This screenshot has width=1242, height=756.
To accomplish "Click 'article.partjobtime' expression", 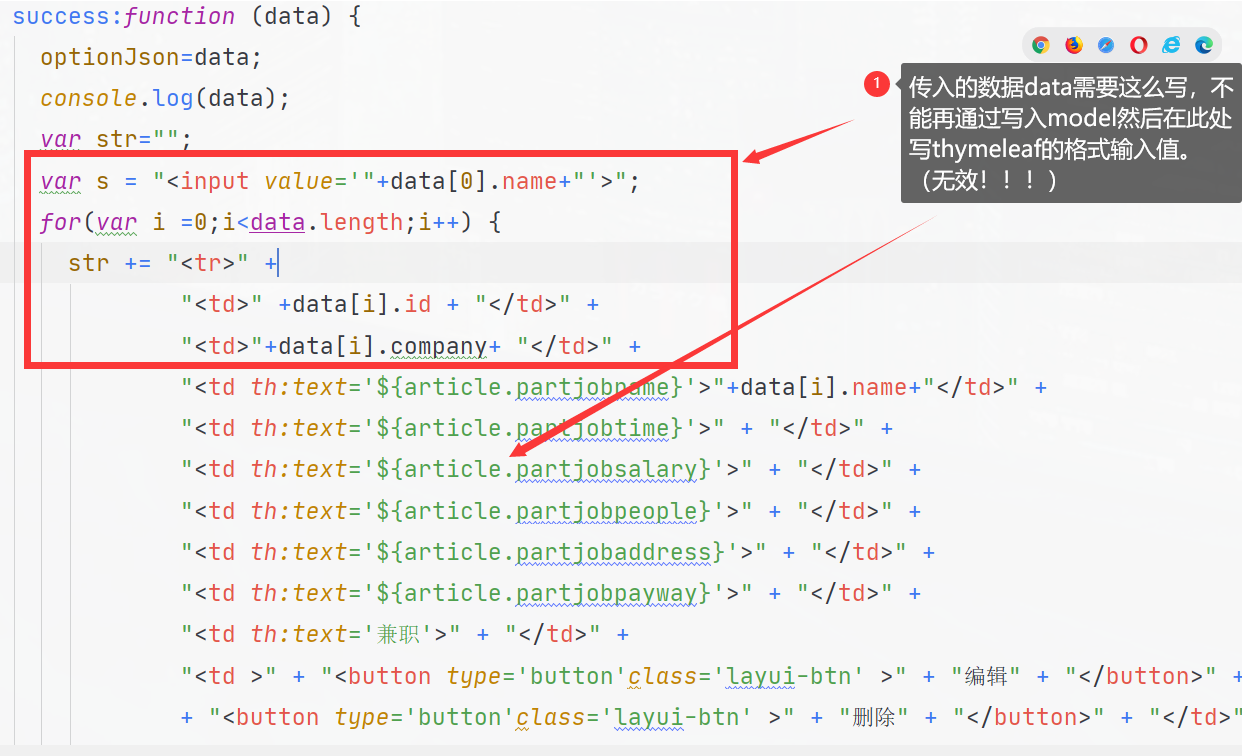I will pyautogui.click(x=537, y=428).
